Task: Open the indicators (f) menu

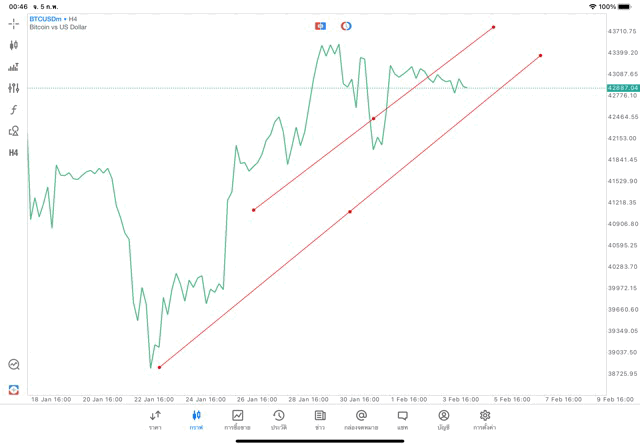Action: coord(14,109)
